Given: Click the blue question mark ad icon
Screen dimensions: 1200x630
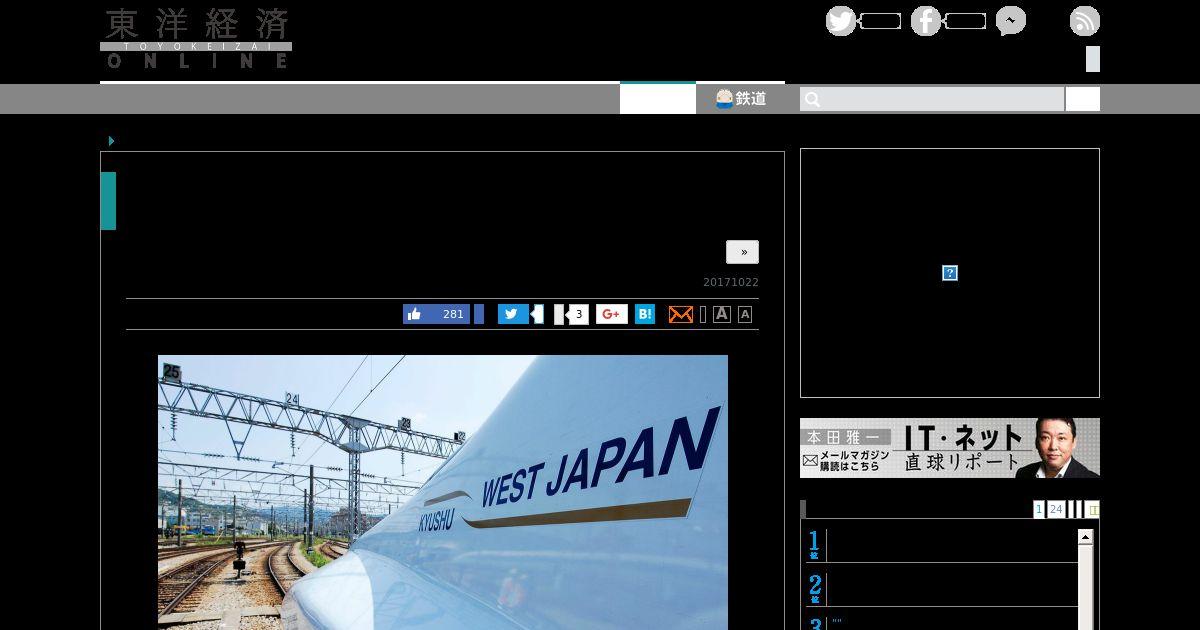Looking at the screenshot, I should click(x=950, y=273).
